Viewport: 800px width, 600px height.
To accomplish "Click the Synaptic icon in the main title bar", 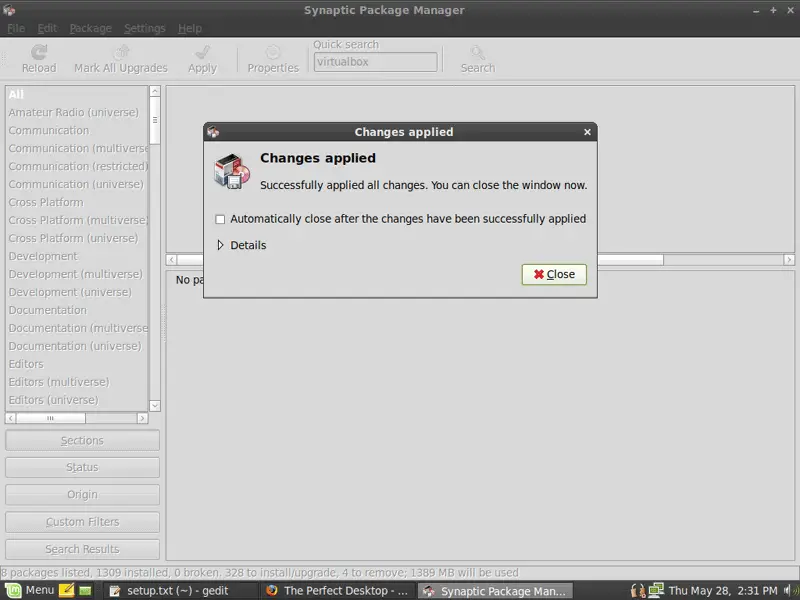I will pyautogui.click(x=9, y=10).
